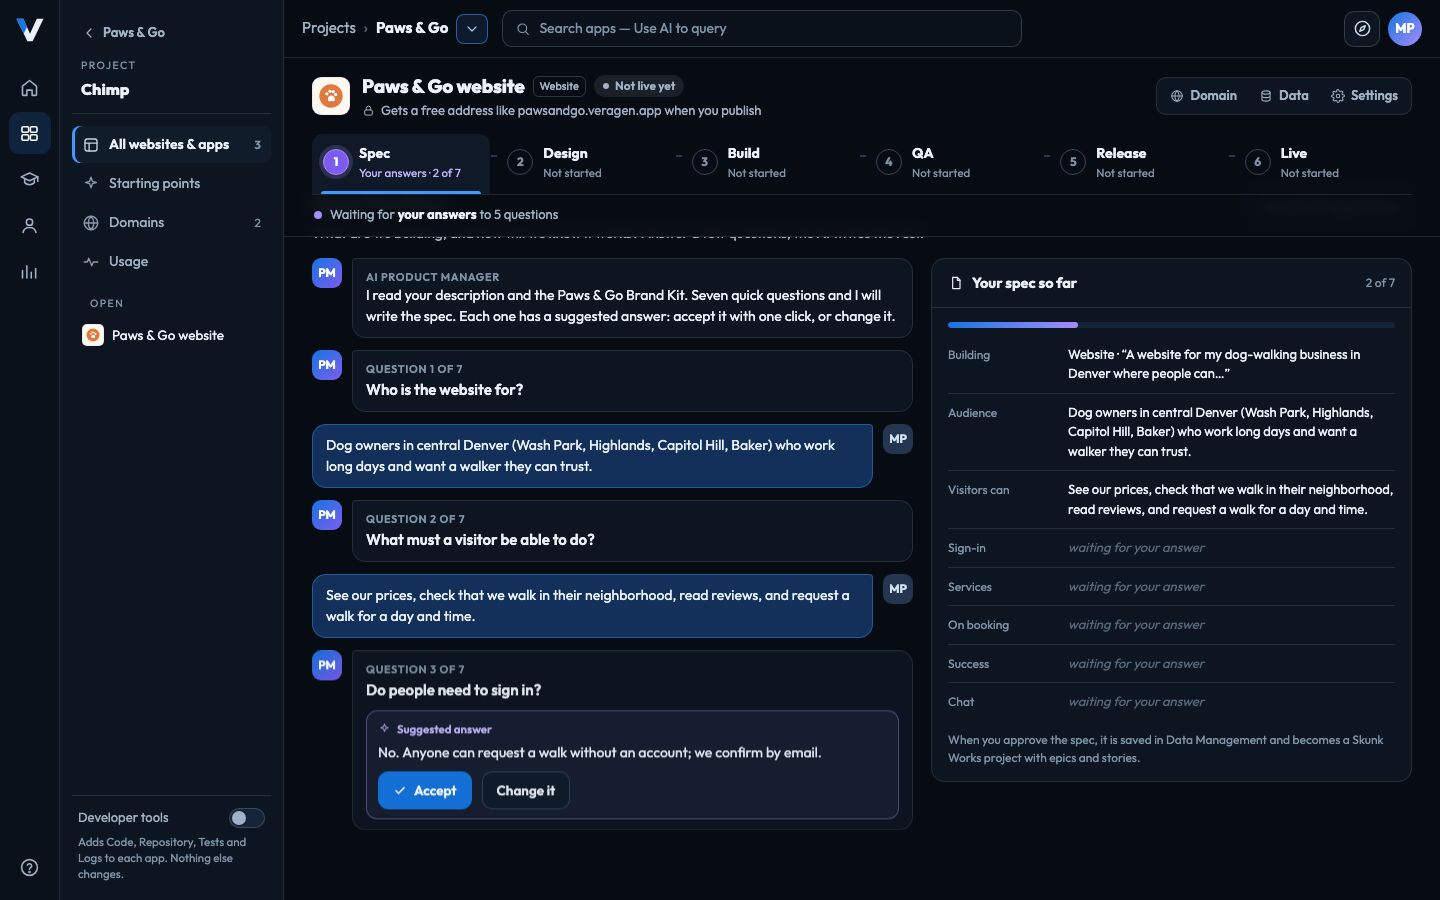The height and width of the screenshot is (900, 1440).
Task: Click the MP avatar beside the prices answer
Action: point(898,589)
